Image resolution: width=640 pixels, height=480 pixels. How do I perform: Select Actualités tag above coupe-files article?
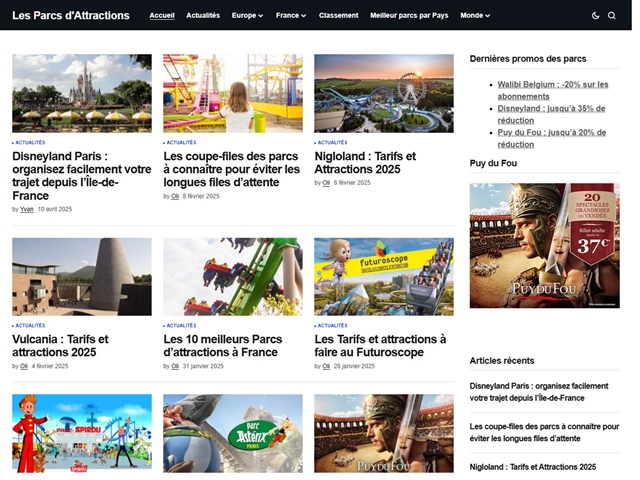pos(180,142)
